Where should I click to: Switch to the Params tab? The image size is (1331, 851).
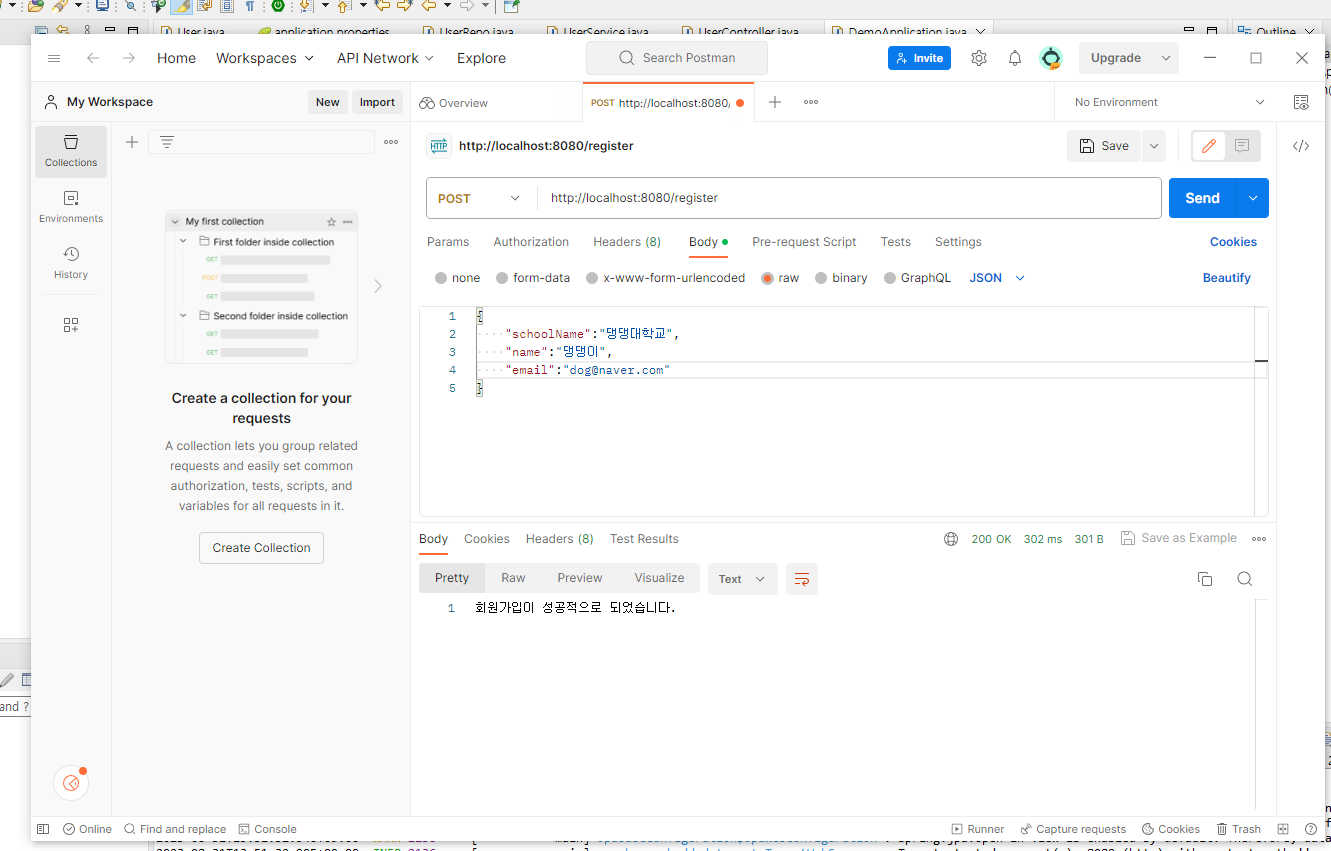click(448, 242)
